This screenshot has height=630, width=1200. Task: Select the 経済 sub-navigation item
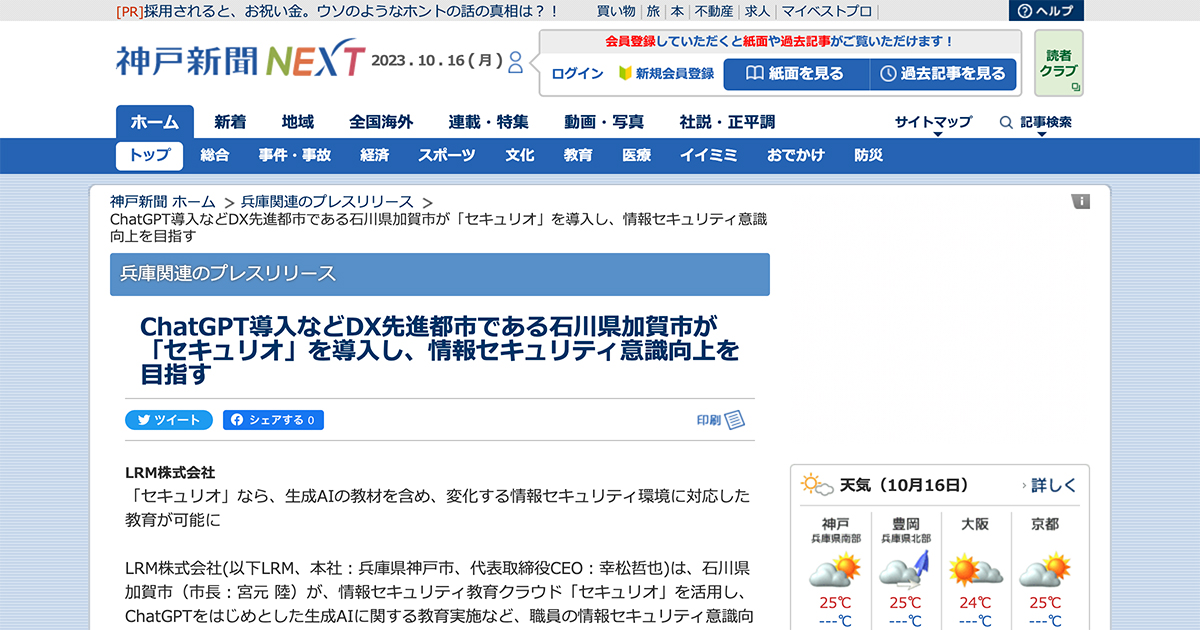click(375, 155)
